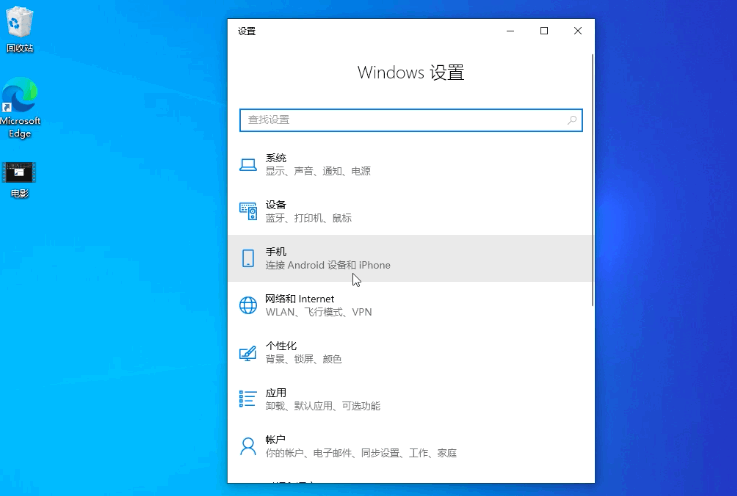The image size is (737, 496).
Task: Click the WLAN、飞行模式、VPN description
Action: point(318,312)
